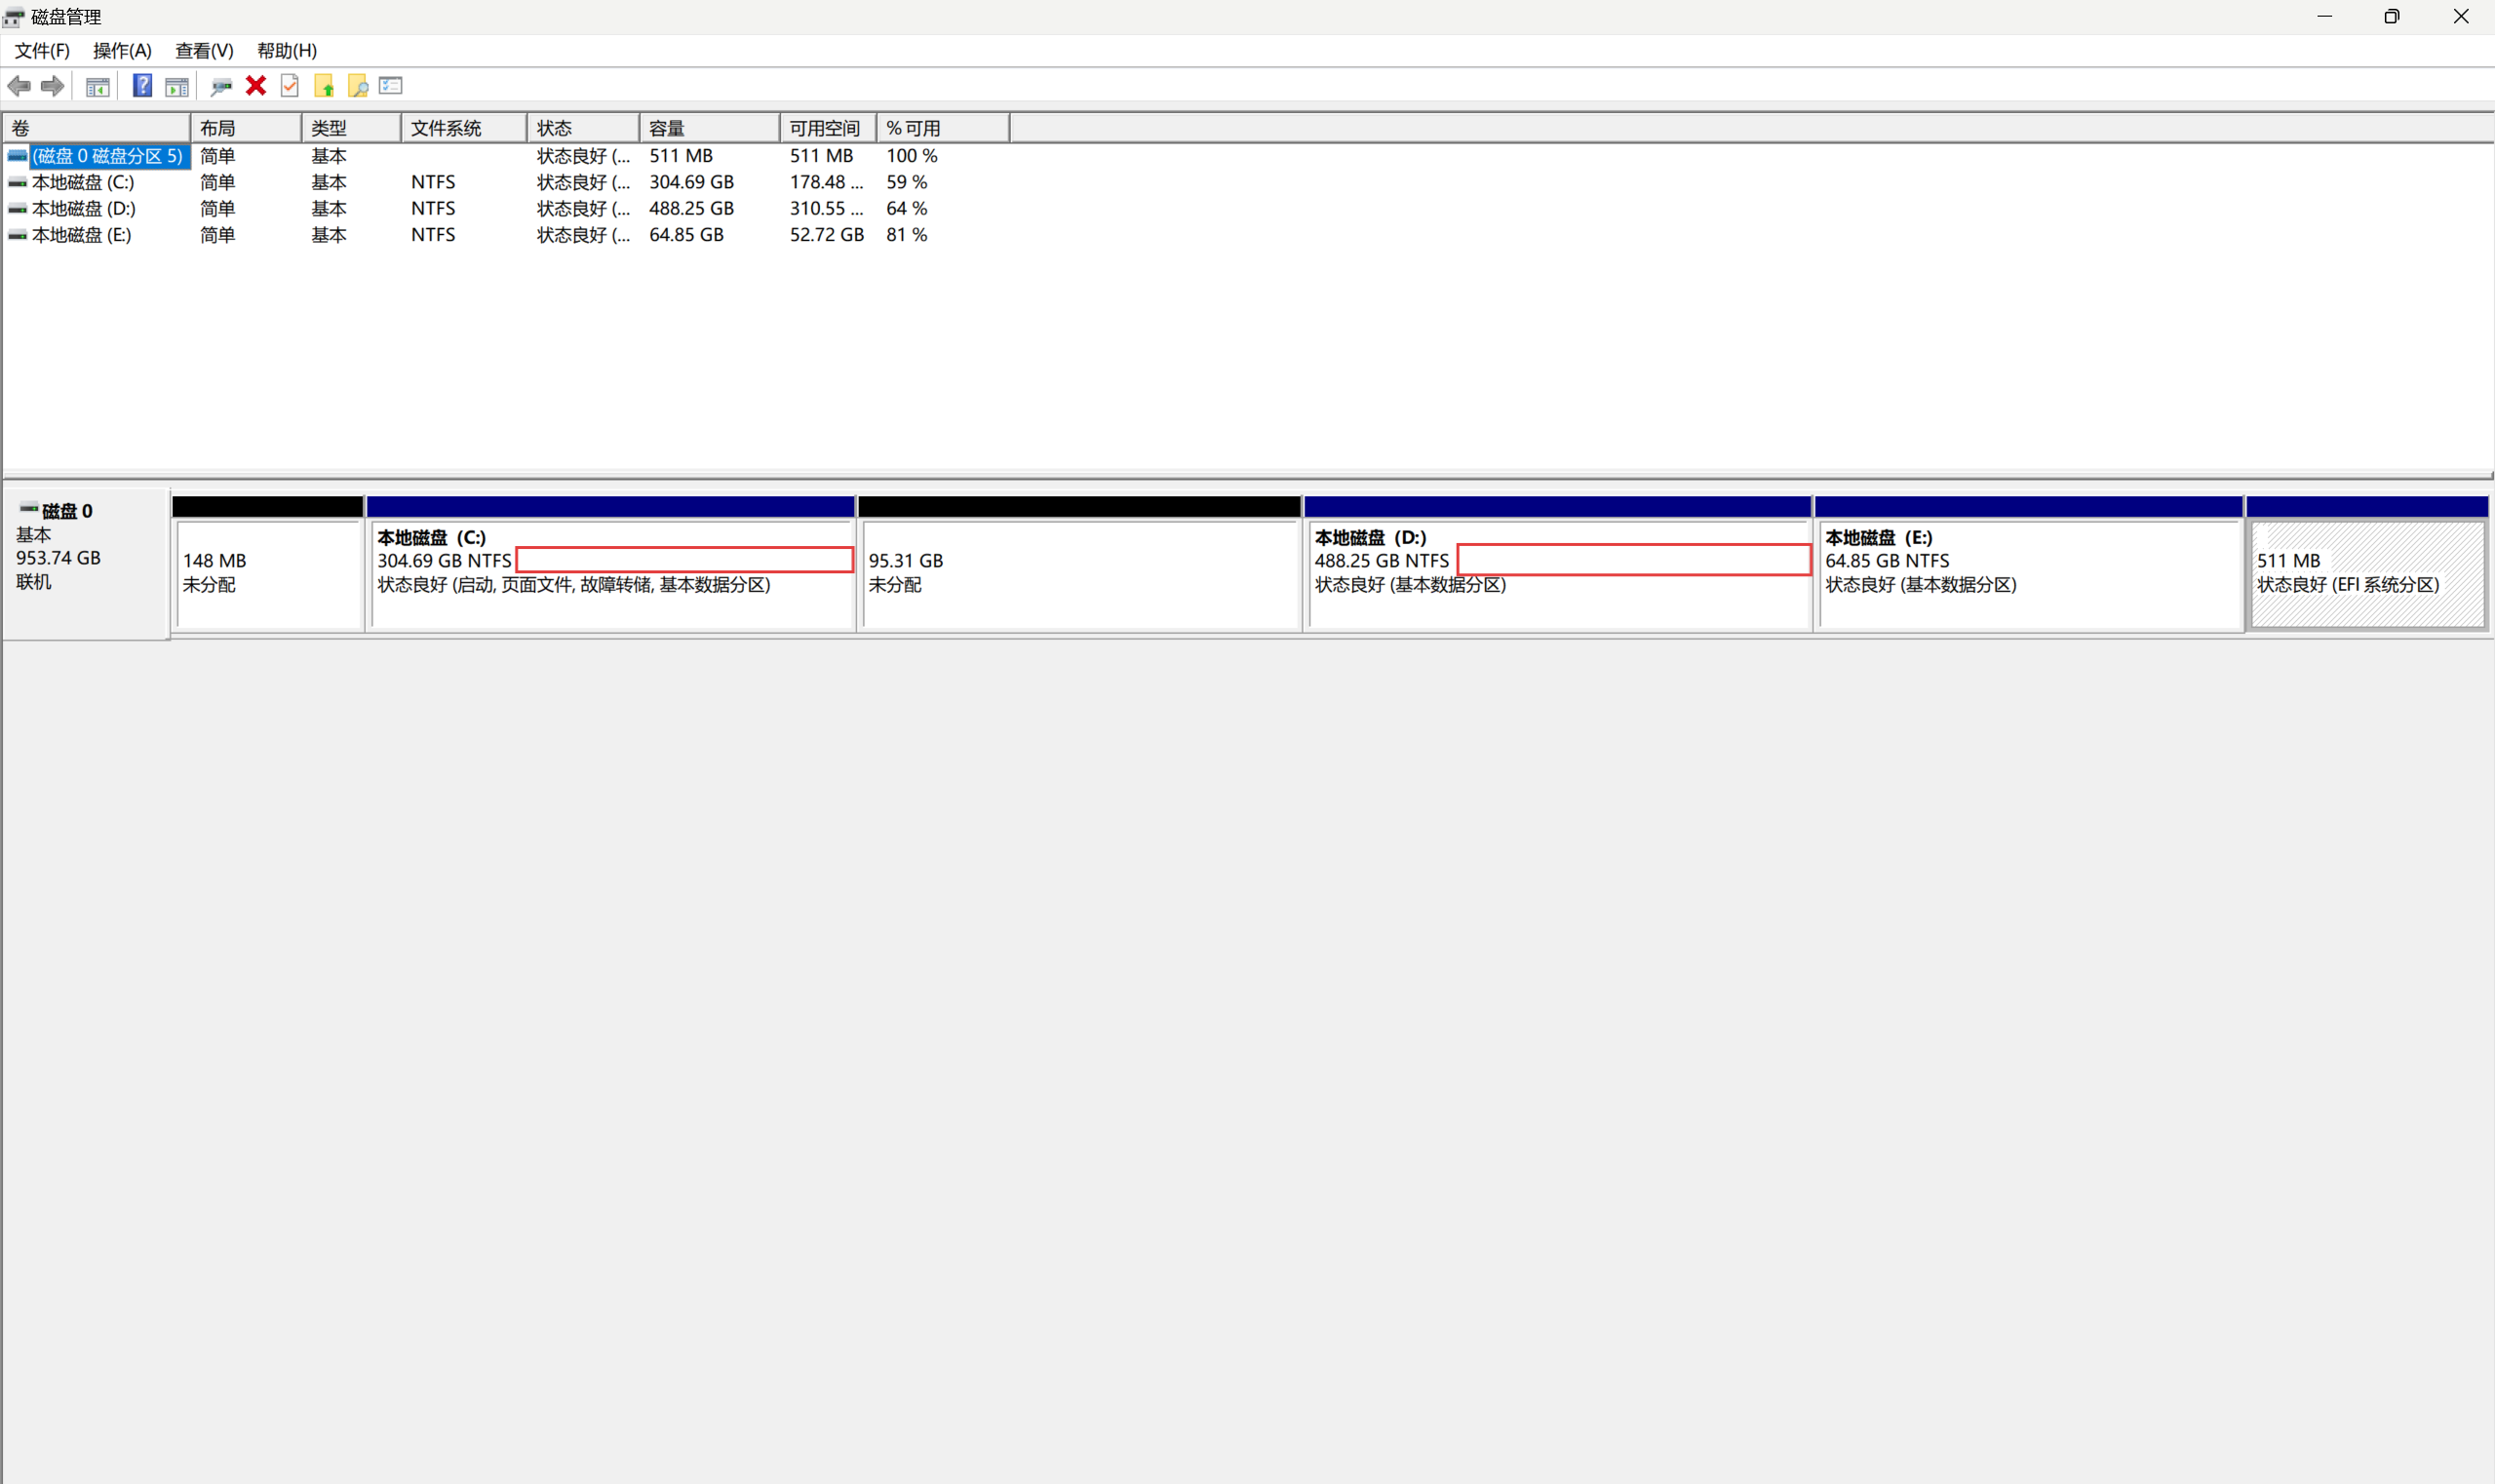Open the 文件(F) menu
Viewport: 2495px width, 1484px height.
pos(42,50)
